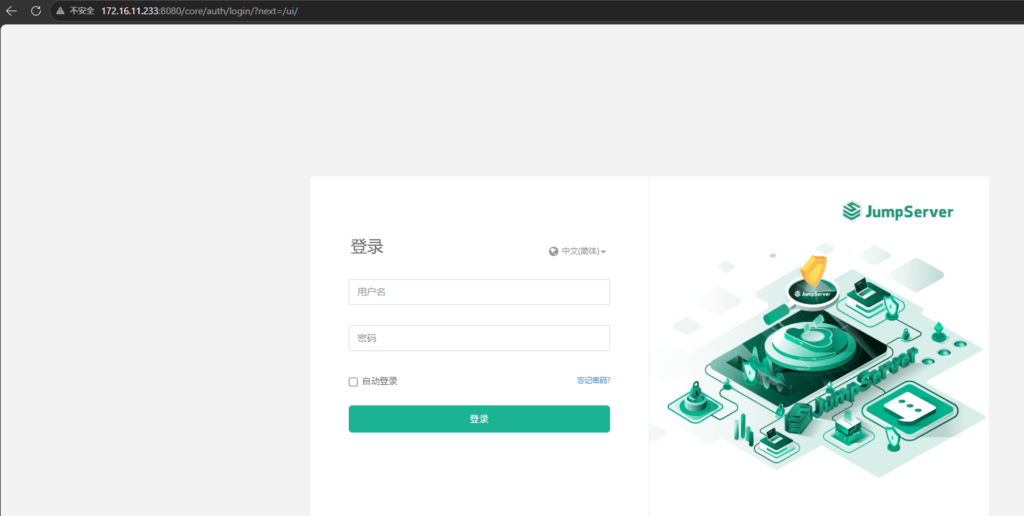Click the yellow shield in the illustration
Image resolution: width=1024 pixels, height=516 pixels.
pos(813,268)
